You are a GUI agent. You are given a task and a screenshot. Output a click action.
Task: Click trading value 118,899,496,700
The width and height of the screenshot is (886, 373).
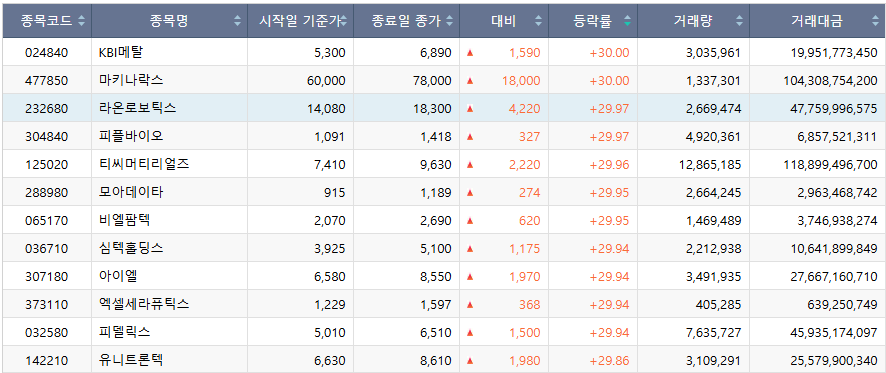831,164
